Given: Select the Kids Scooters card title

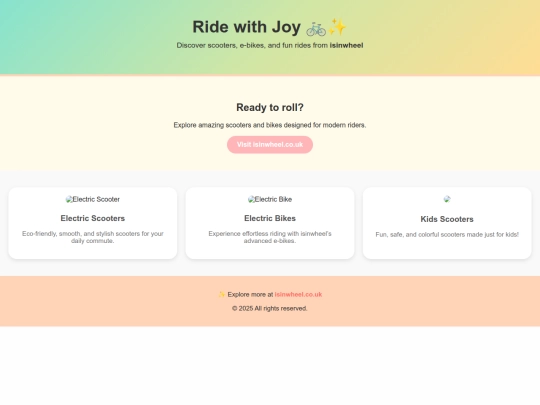Looking at the screenshot, I should tap(447, 219).
